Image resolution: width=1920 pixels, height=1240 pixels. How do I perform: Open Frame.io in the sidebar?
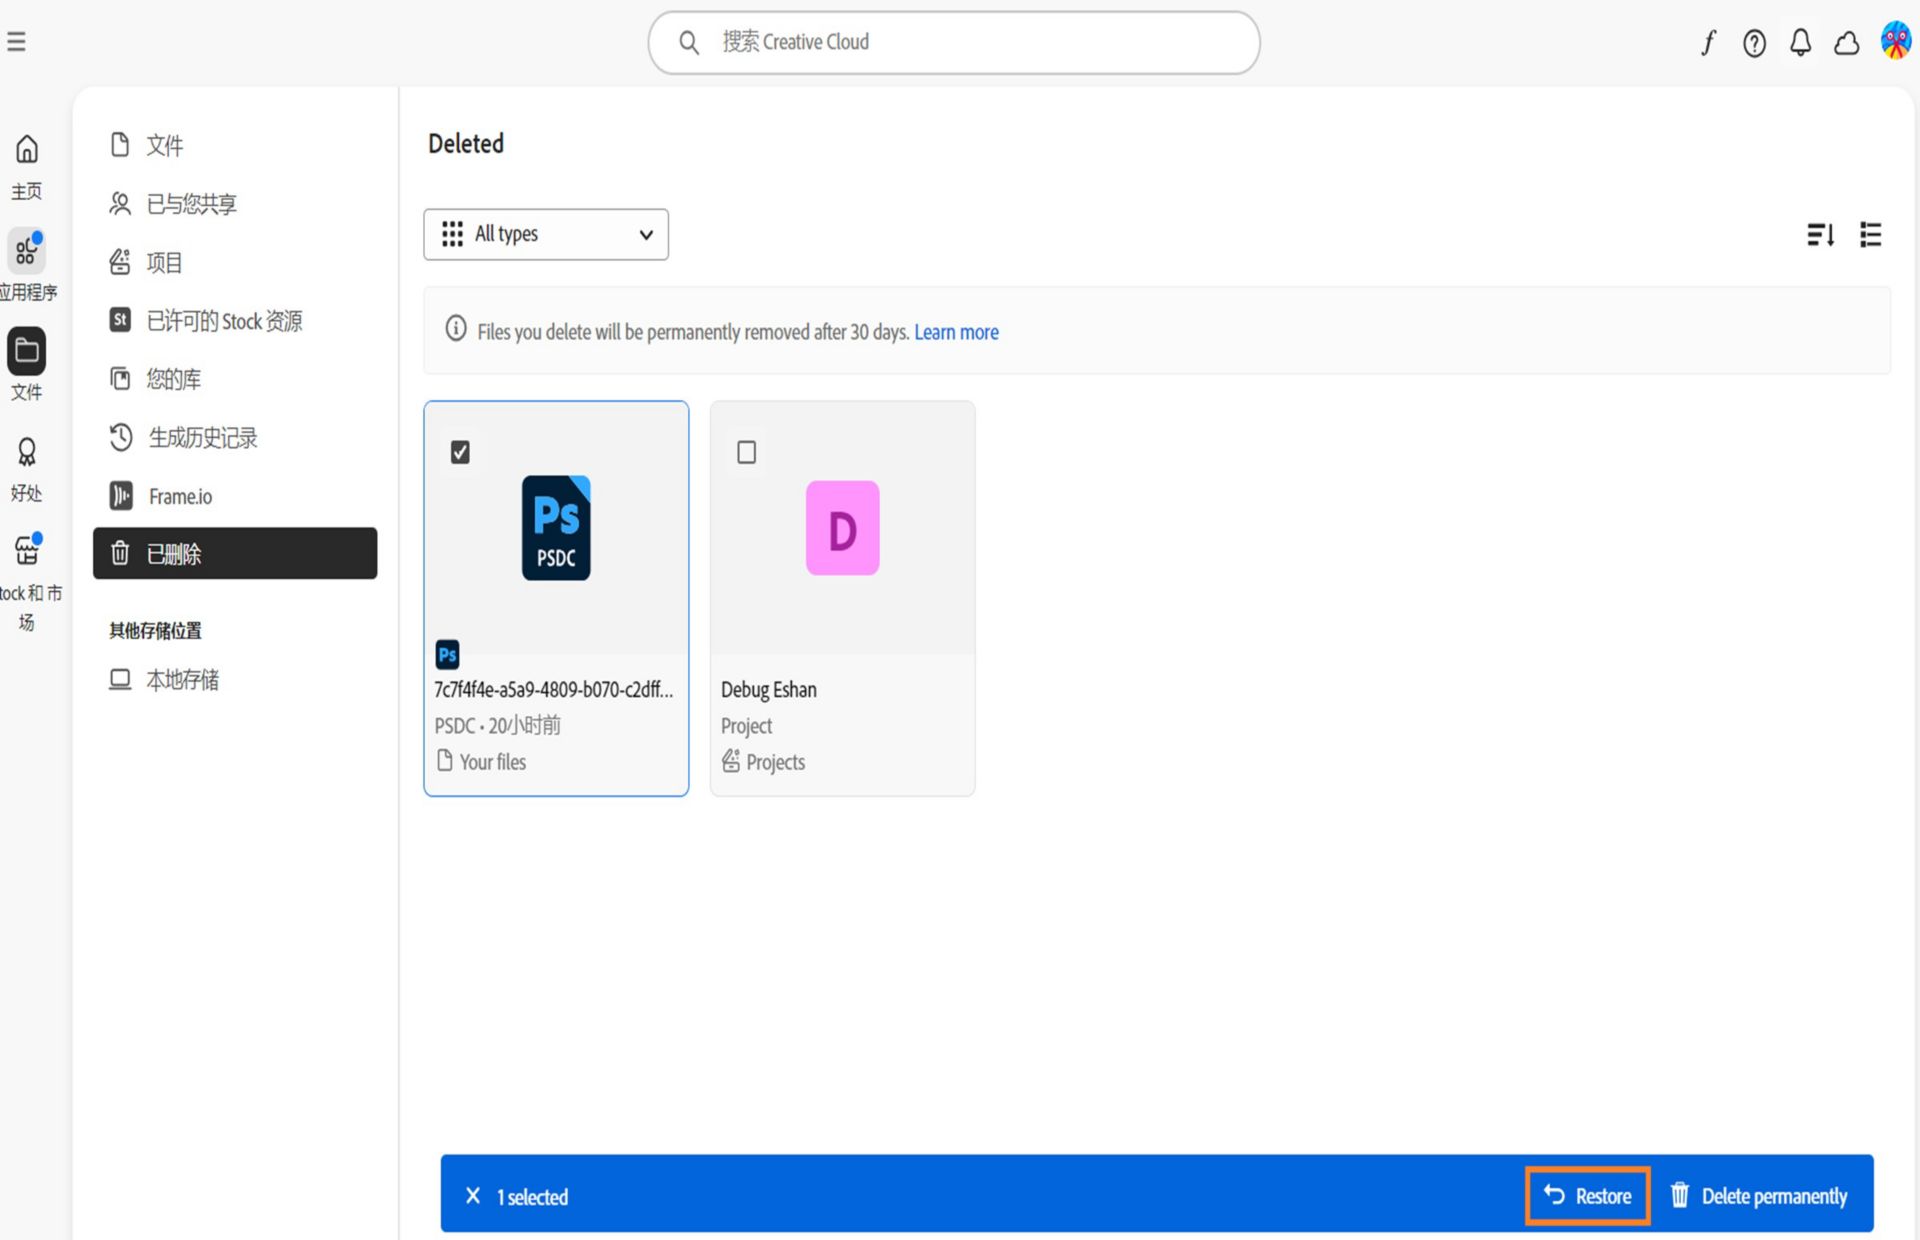pyautogui.click(x=235, y=496)
